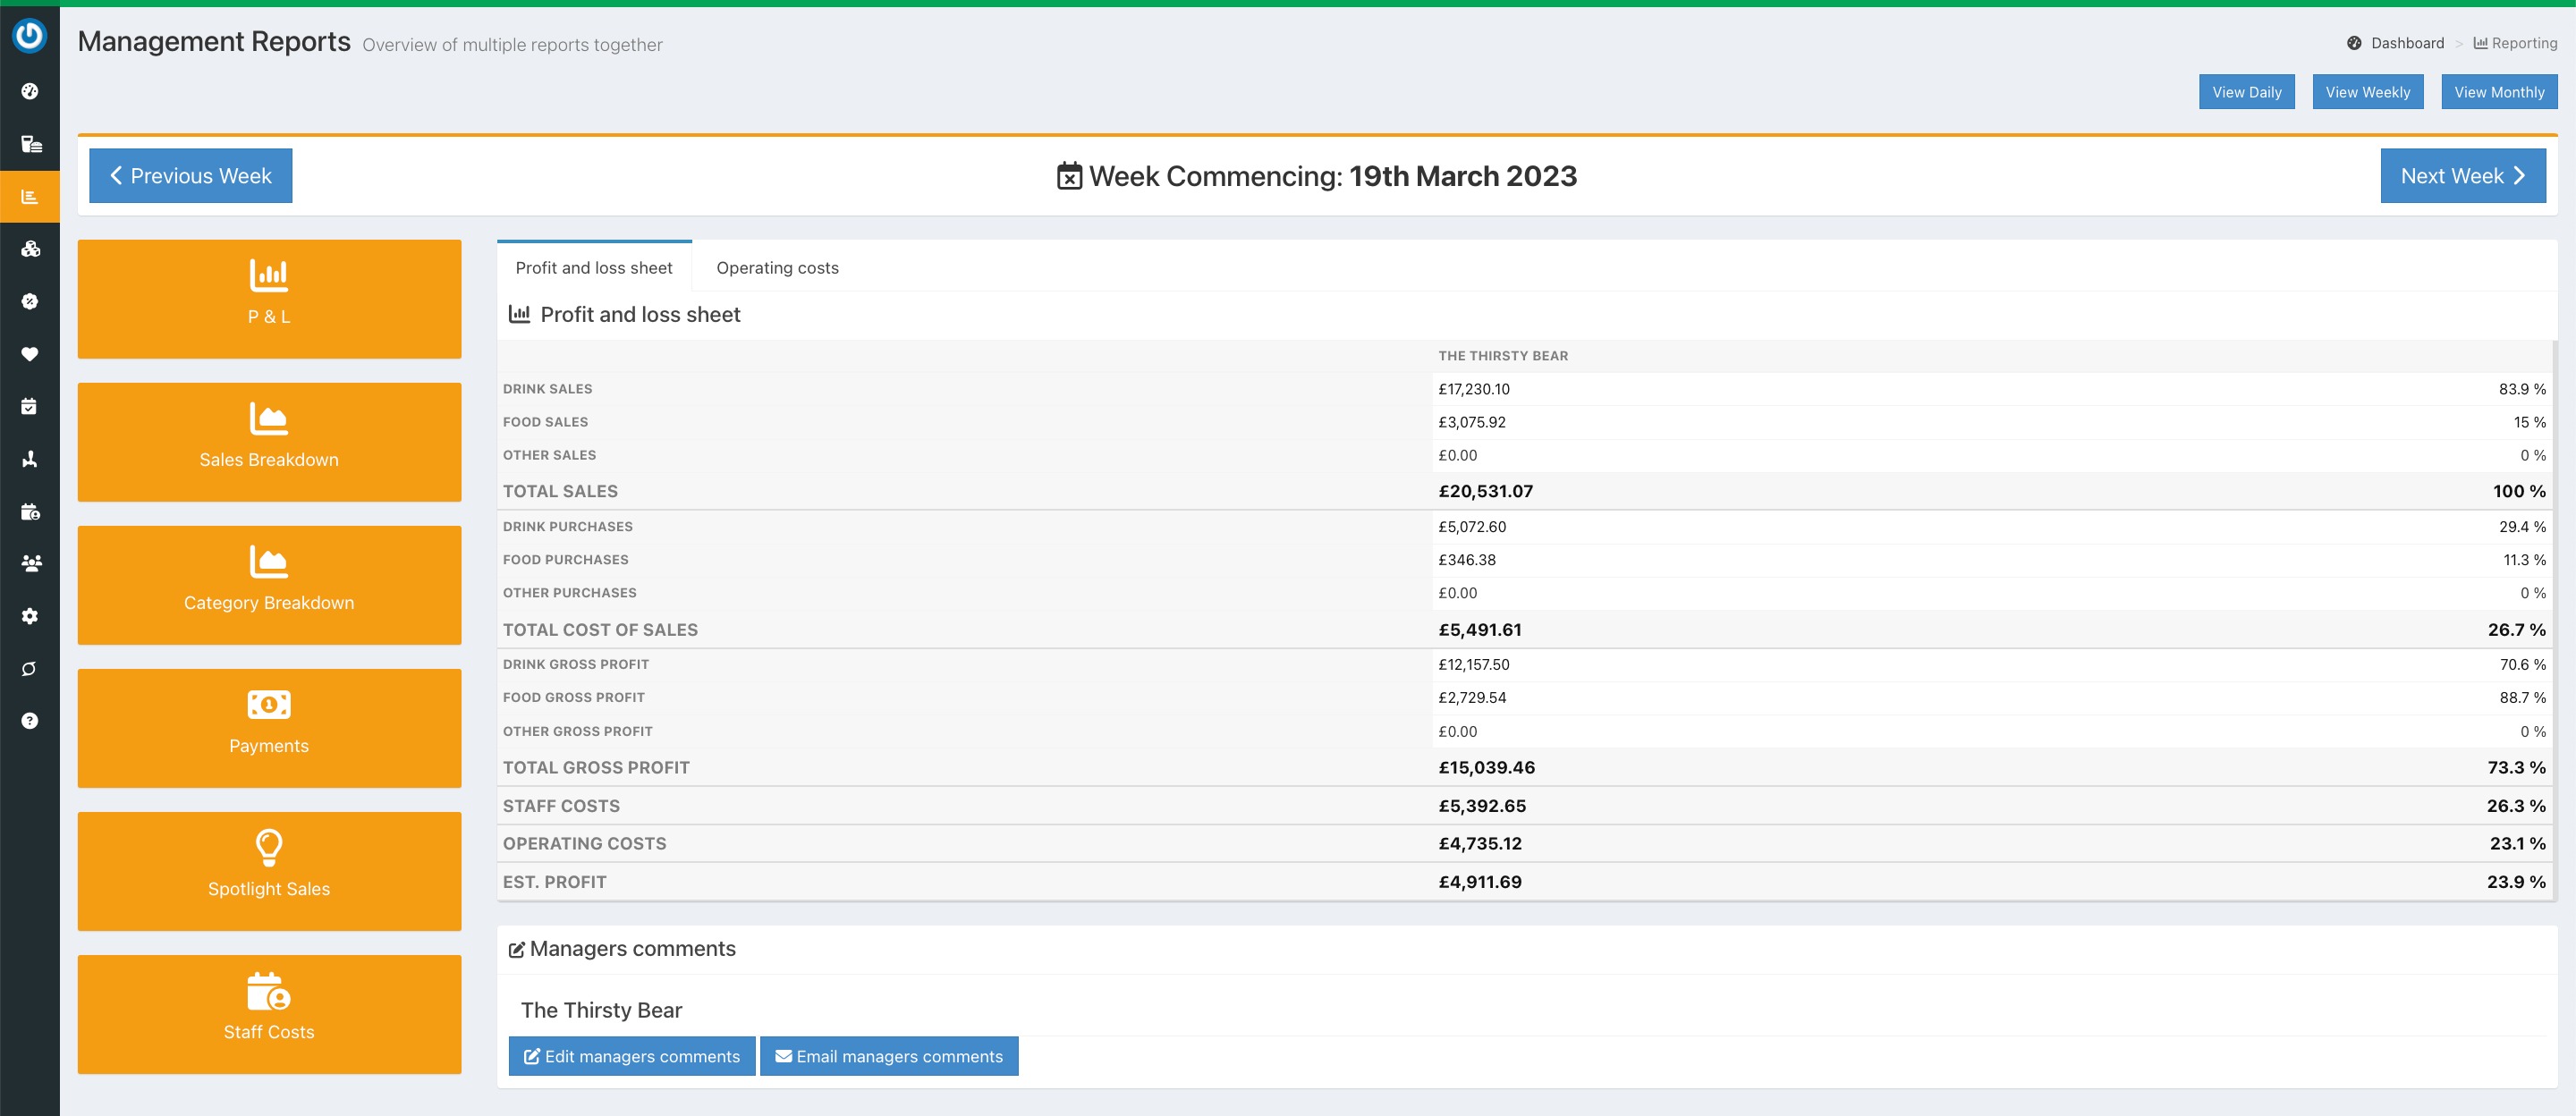Click the TOTAL COST OF SALES row label
Screen dimensions: 2576x1116
(600, 630)
